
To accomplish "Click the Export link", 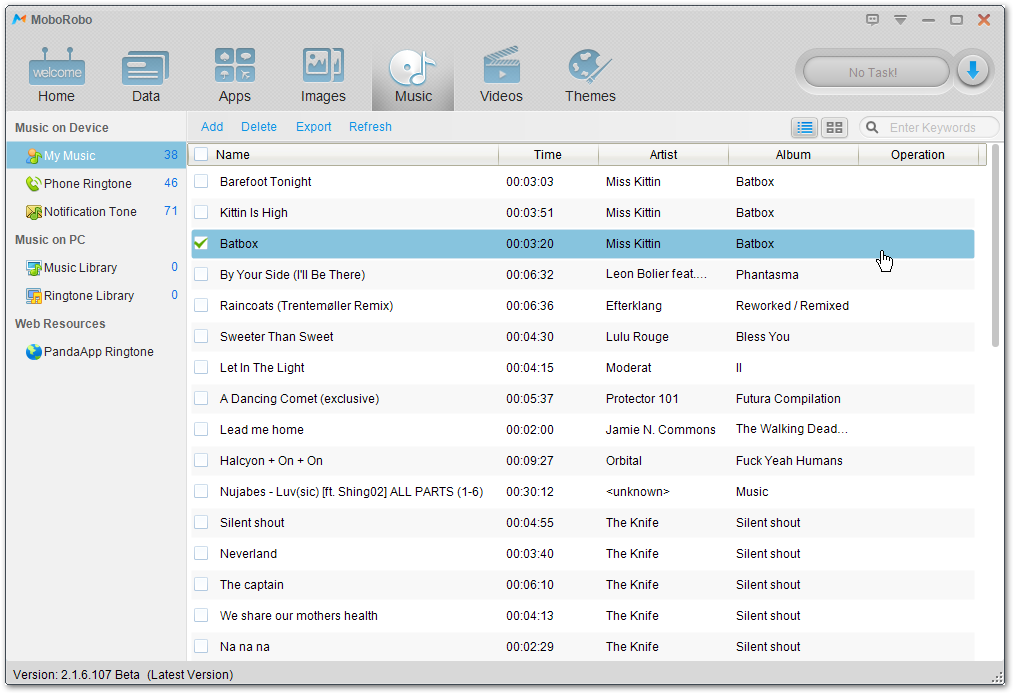I will [314, 127].
